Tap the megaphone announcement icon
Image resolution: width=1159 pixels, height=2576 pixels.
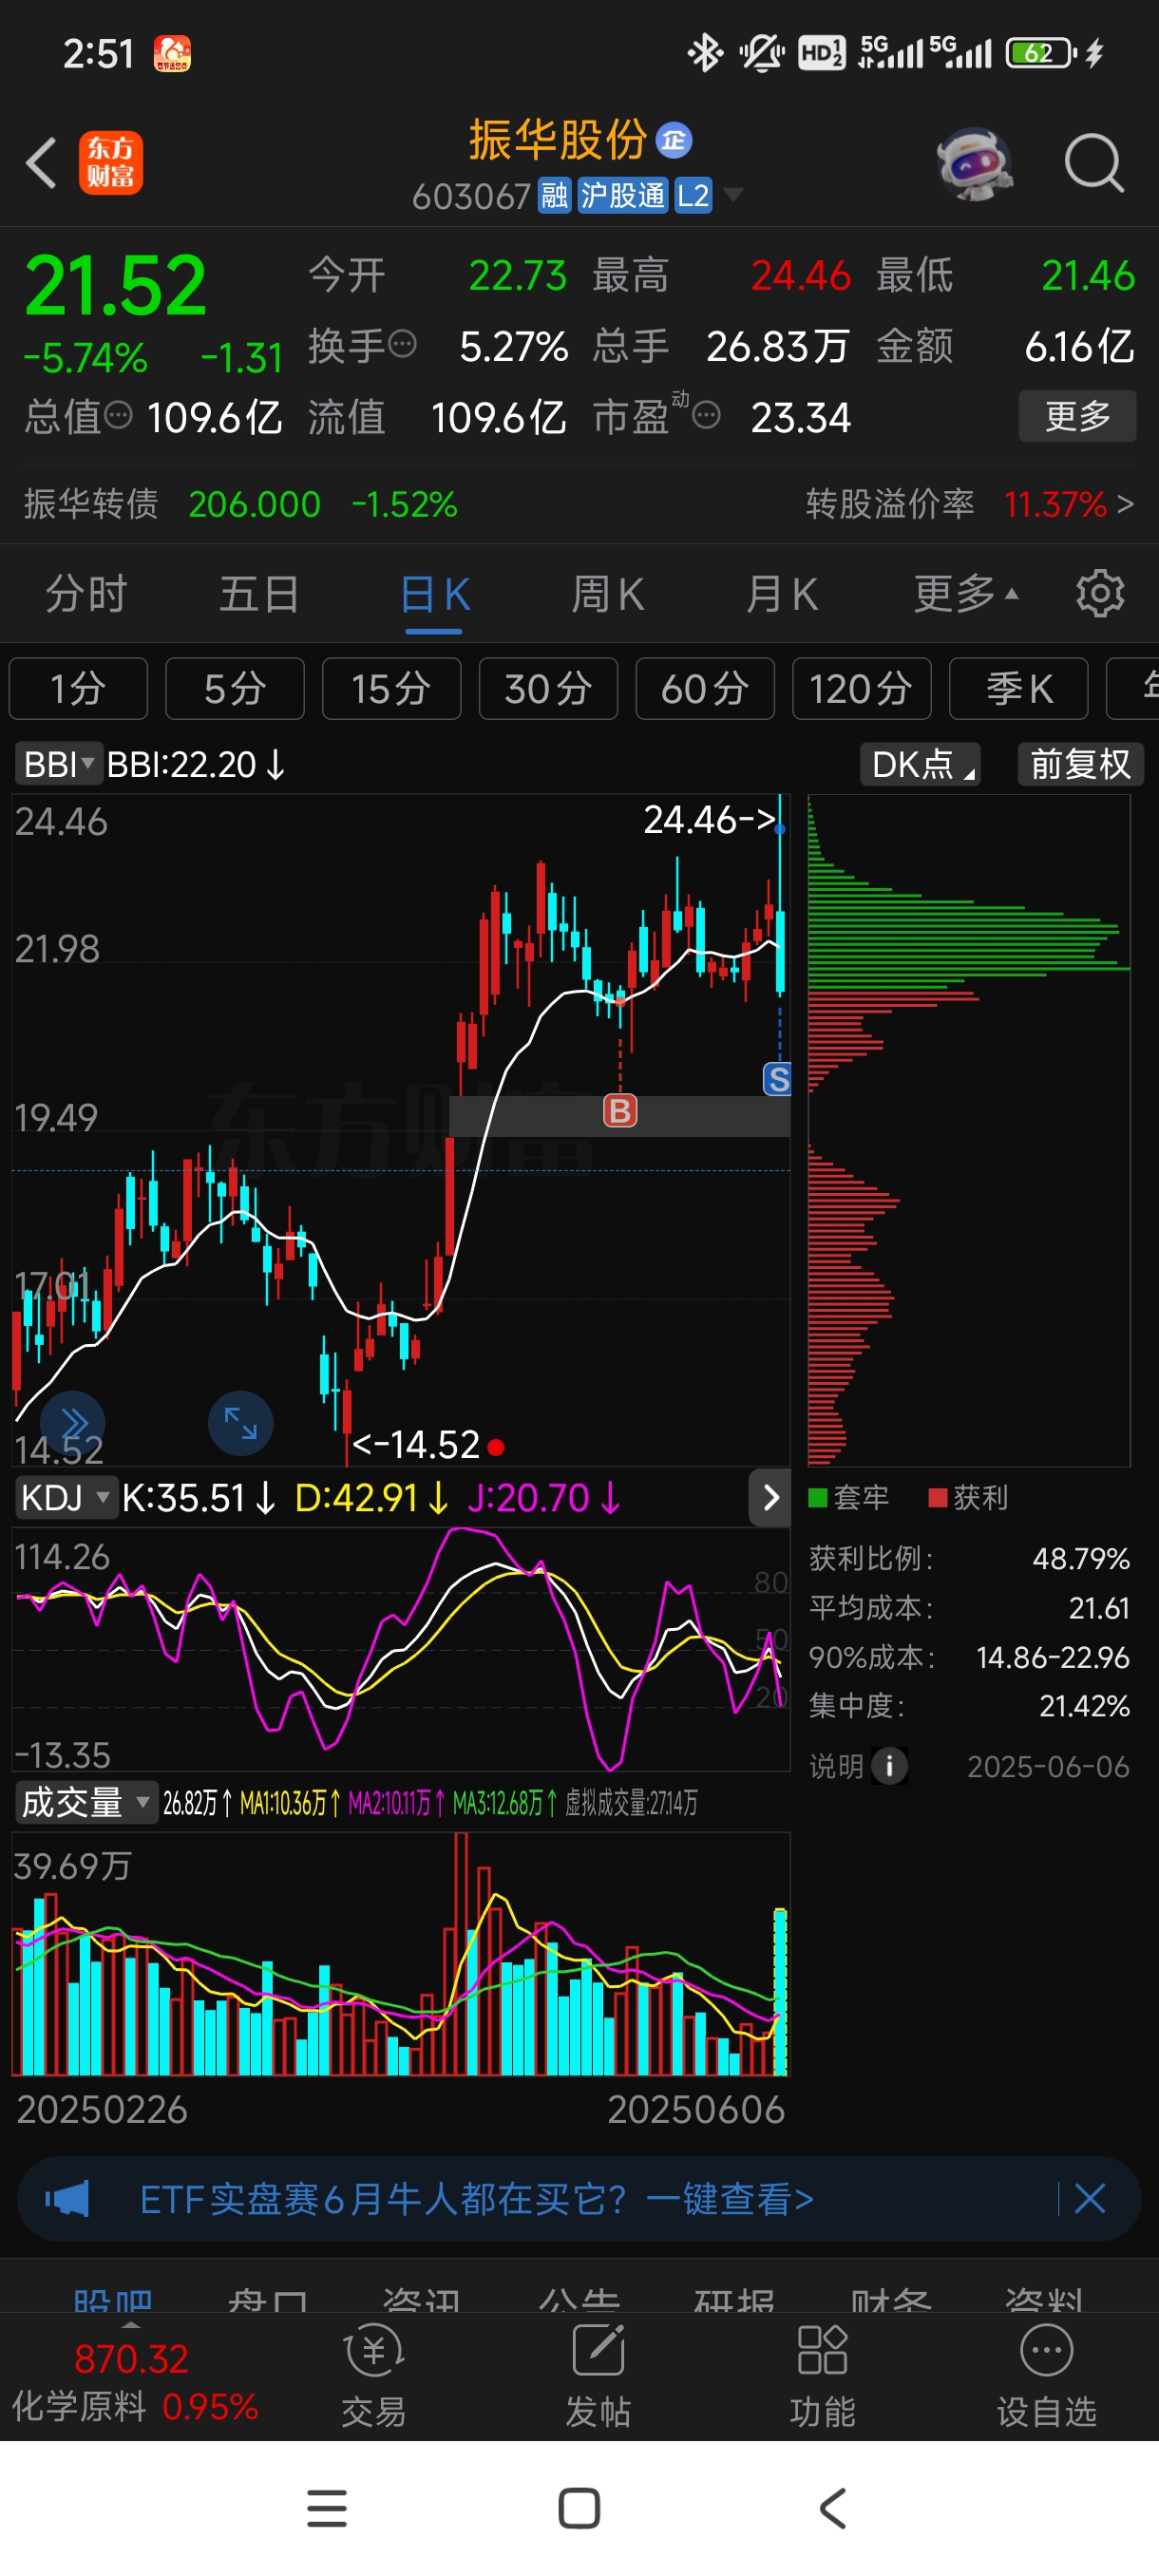click(67, 2199)
